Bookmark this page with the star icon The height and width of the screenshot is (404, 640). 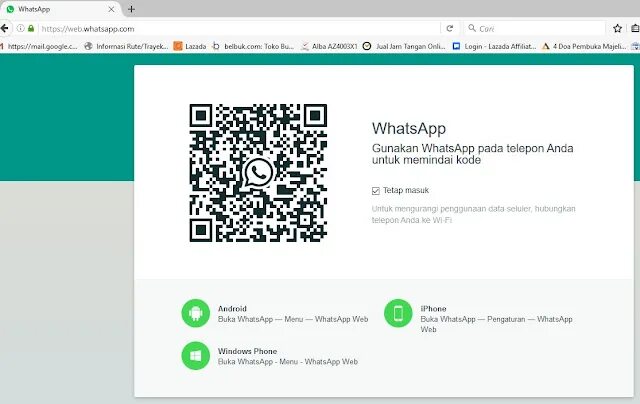[x=618, y=28]
